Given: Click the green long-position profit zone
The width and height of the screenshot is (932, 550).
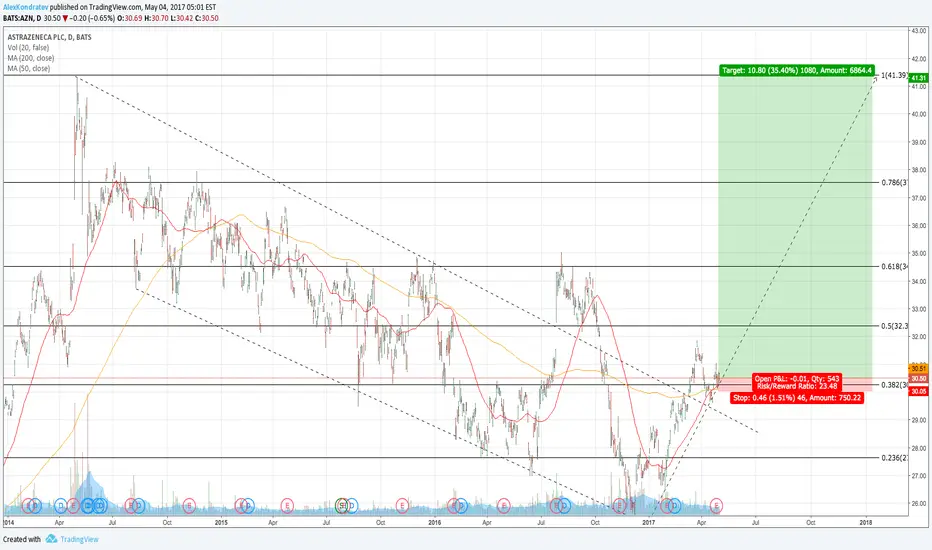Looking at the screenshot, I should [x=795, y=226].
